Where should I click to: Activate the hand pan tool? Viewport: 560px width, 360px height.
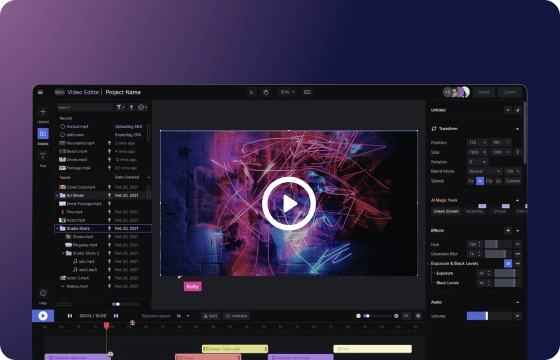tap(266, 92)
